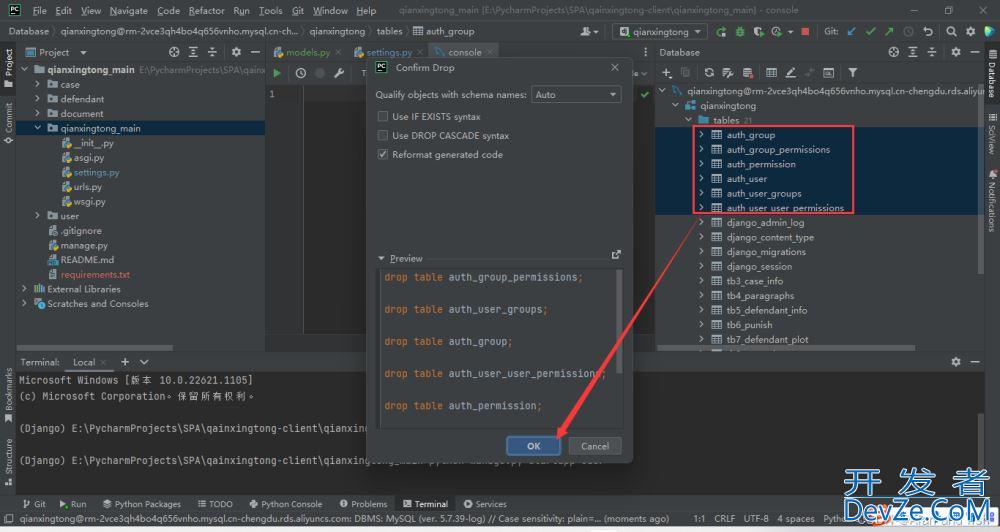The width and height of the screenshot is (1000, 532).
Task: Expand tb3_case_info table node
Action: [x=701, y=281]
